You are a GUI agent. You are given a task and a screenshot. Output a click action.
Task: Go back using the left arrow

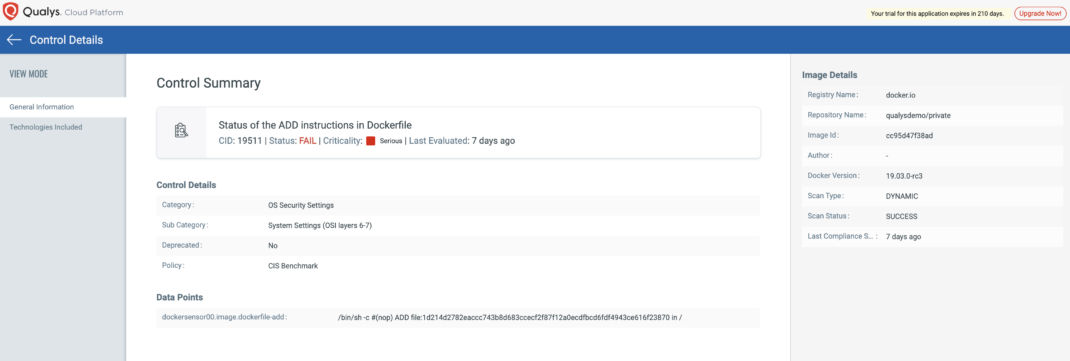click(14, 40)
